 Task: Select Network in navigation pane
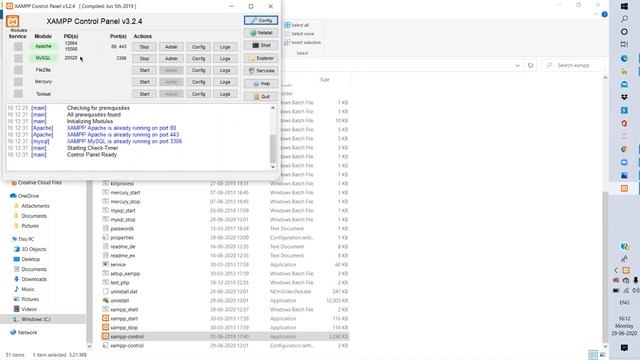tap(24, 333)
